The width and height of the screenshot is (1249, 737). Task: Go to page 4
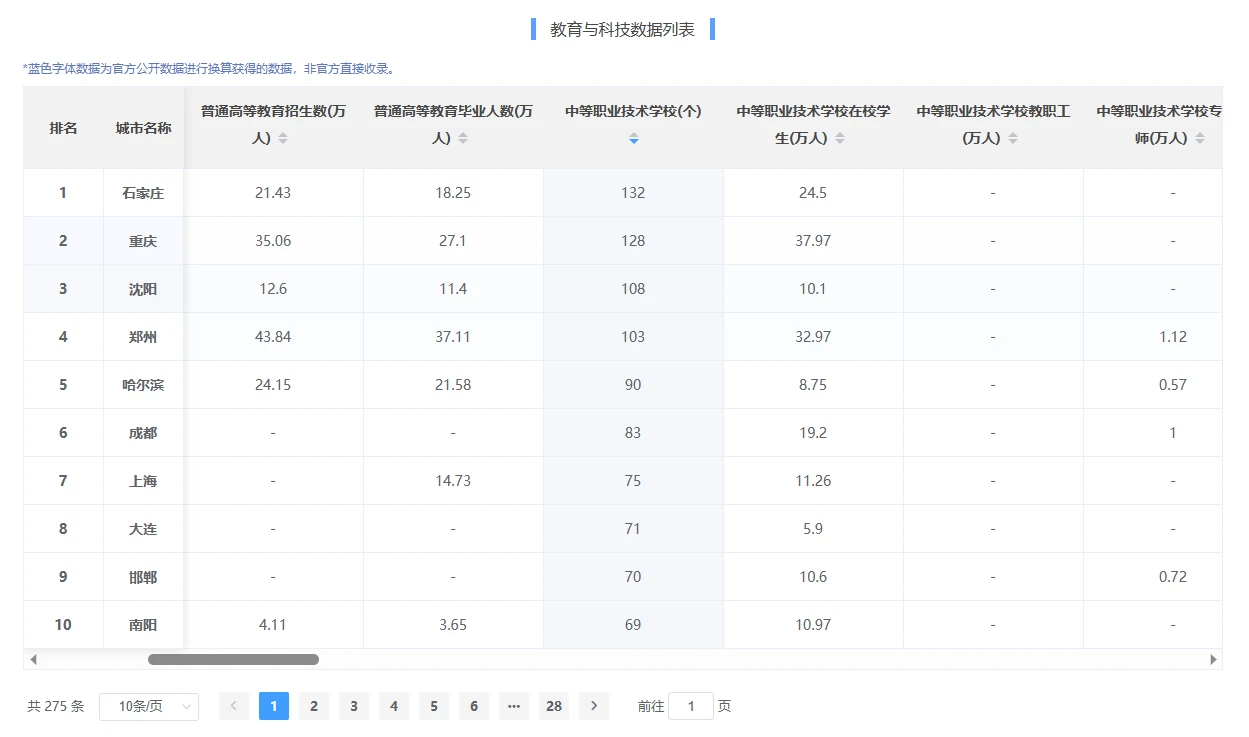(394, 706)
